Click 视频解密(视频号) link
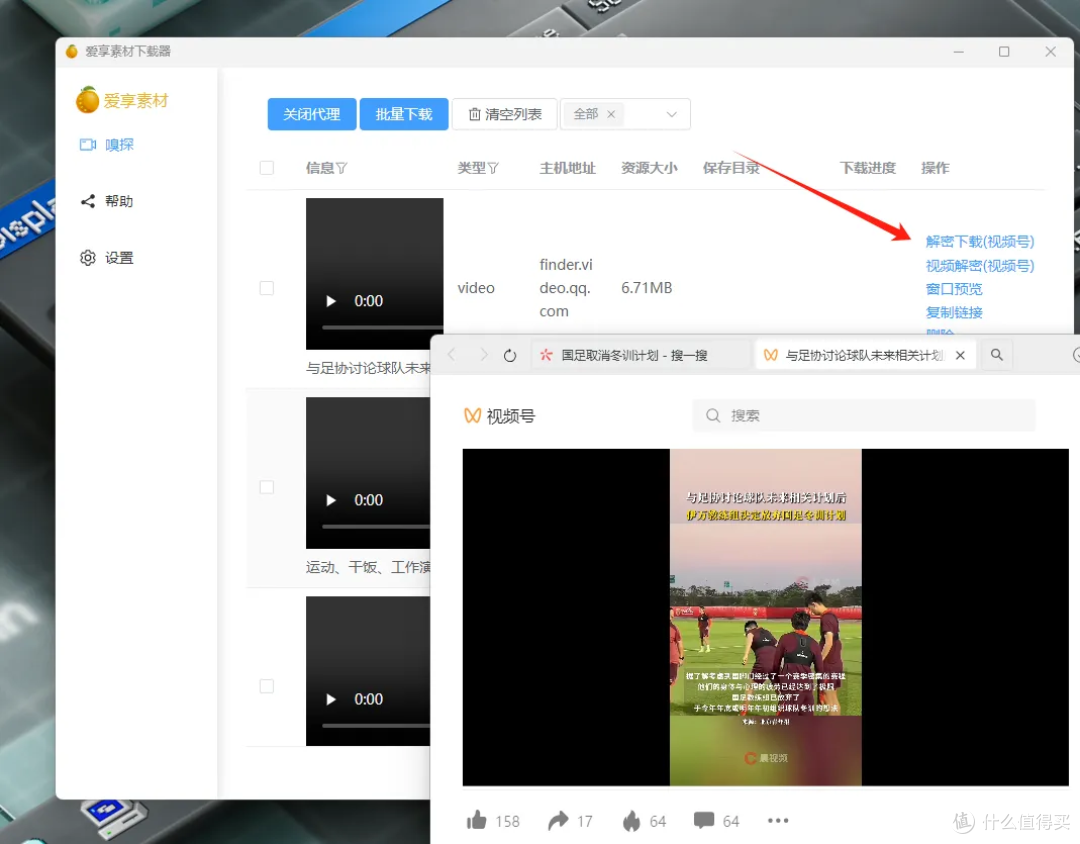1080x844 pixels. click(x=980, y=266)
